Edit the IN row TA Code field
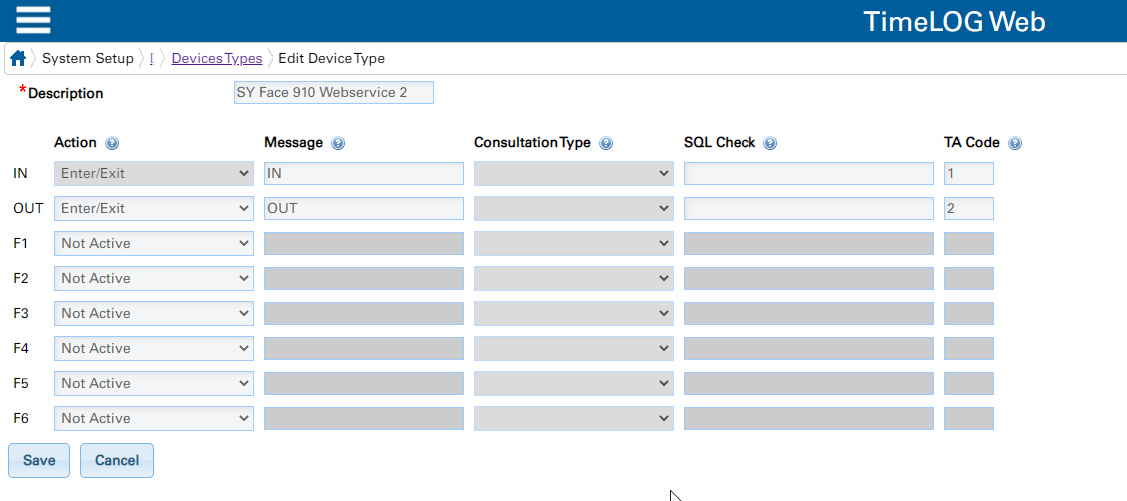This screenshot has height=501, width=1127. (969, 173)
